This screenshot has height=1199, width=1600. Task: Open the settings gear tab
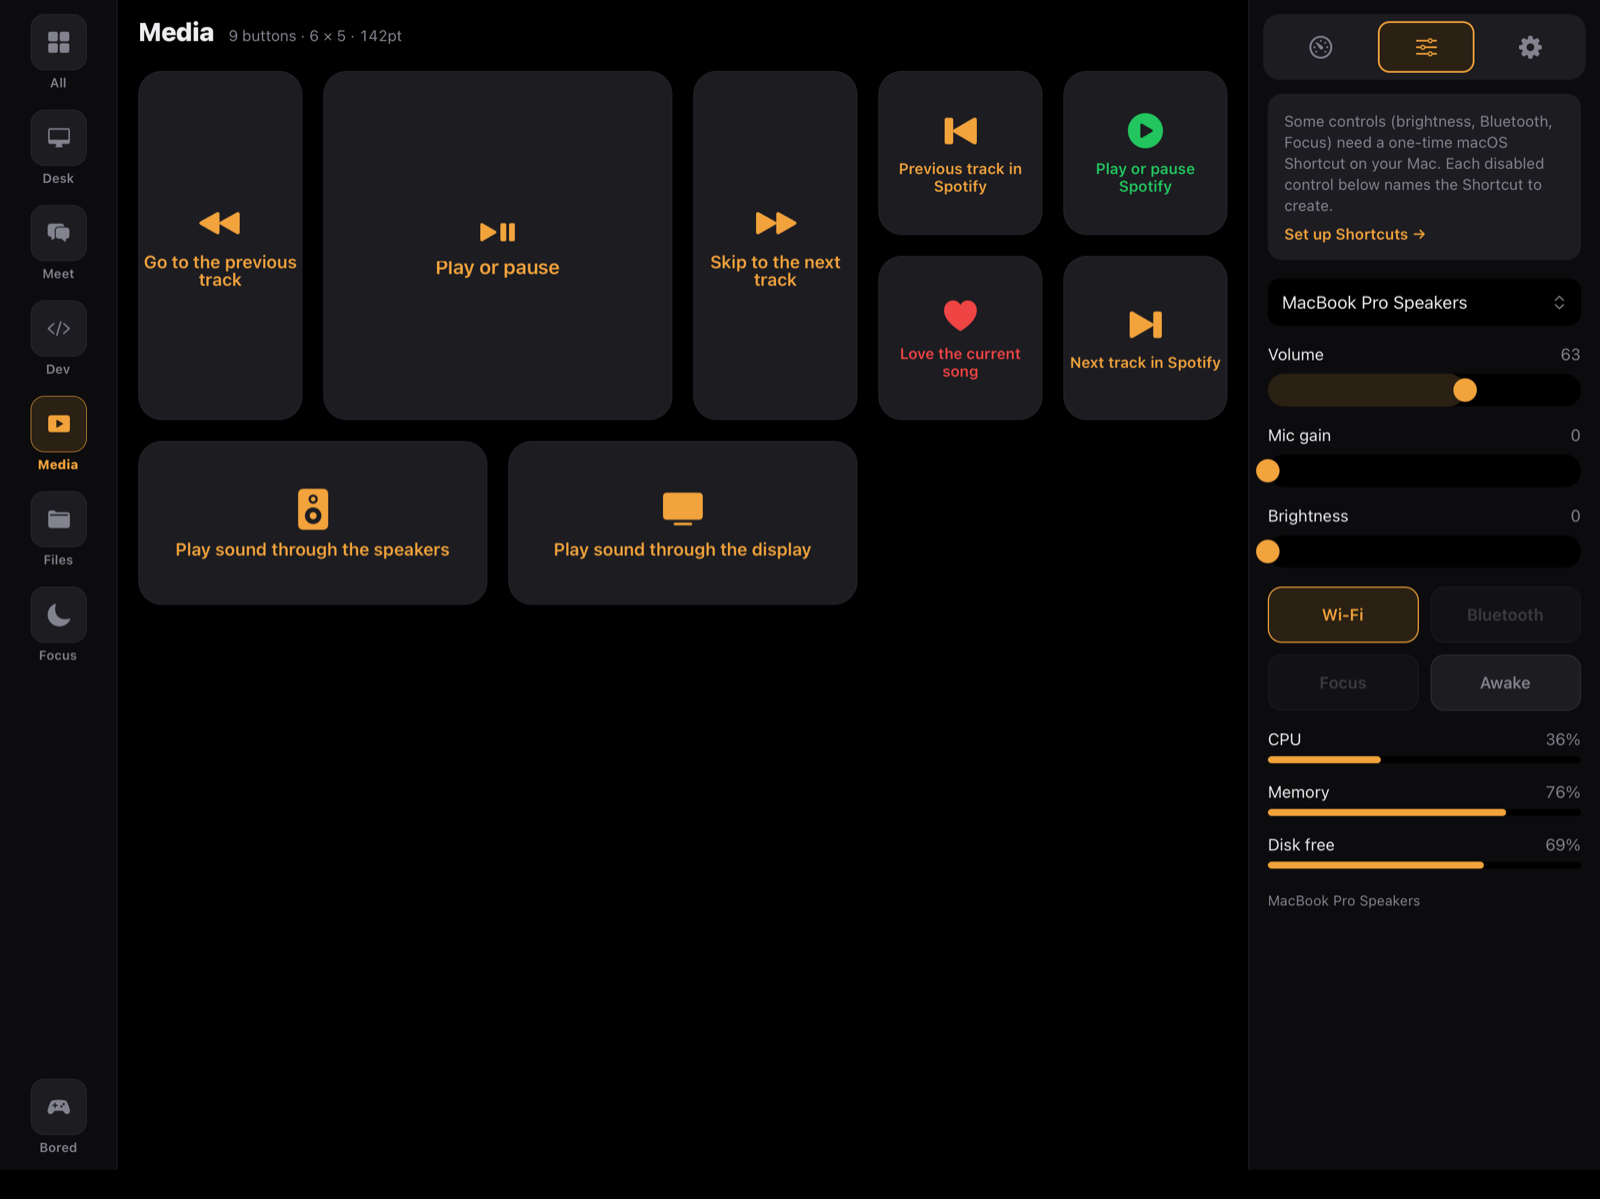[x=1530, y=47]
